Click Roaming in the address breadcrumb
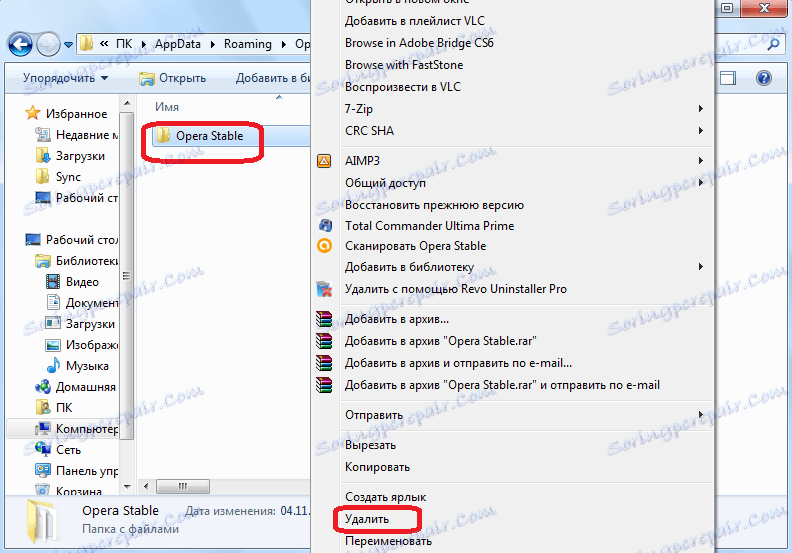792x553 pixels. (248, 44)
